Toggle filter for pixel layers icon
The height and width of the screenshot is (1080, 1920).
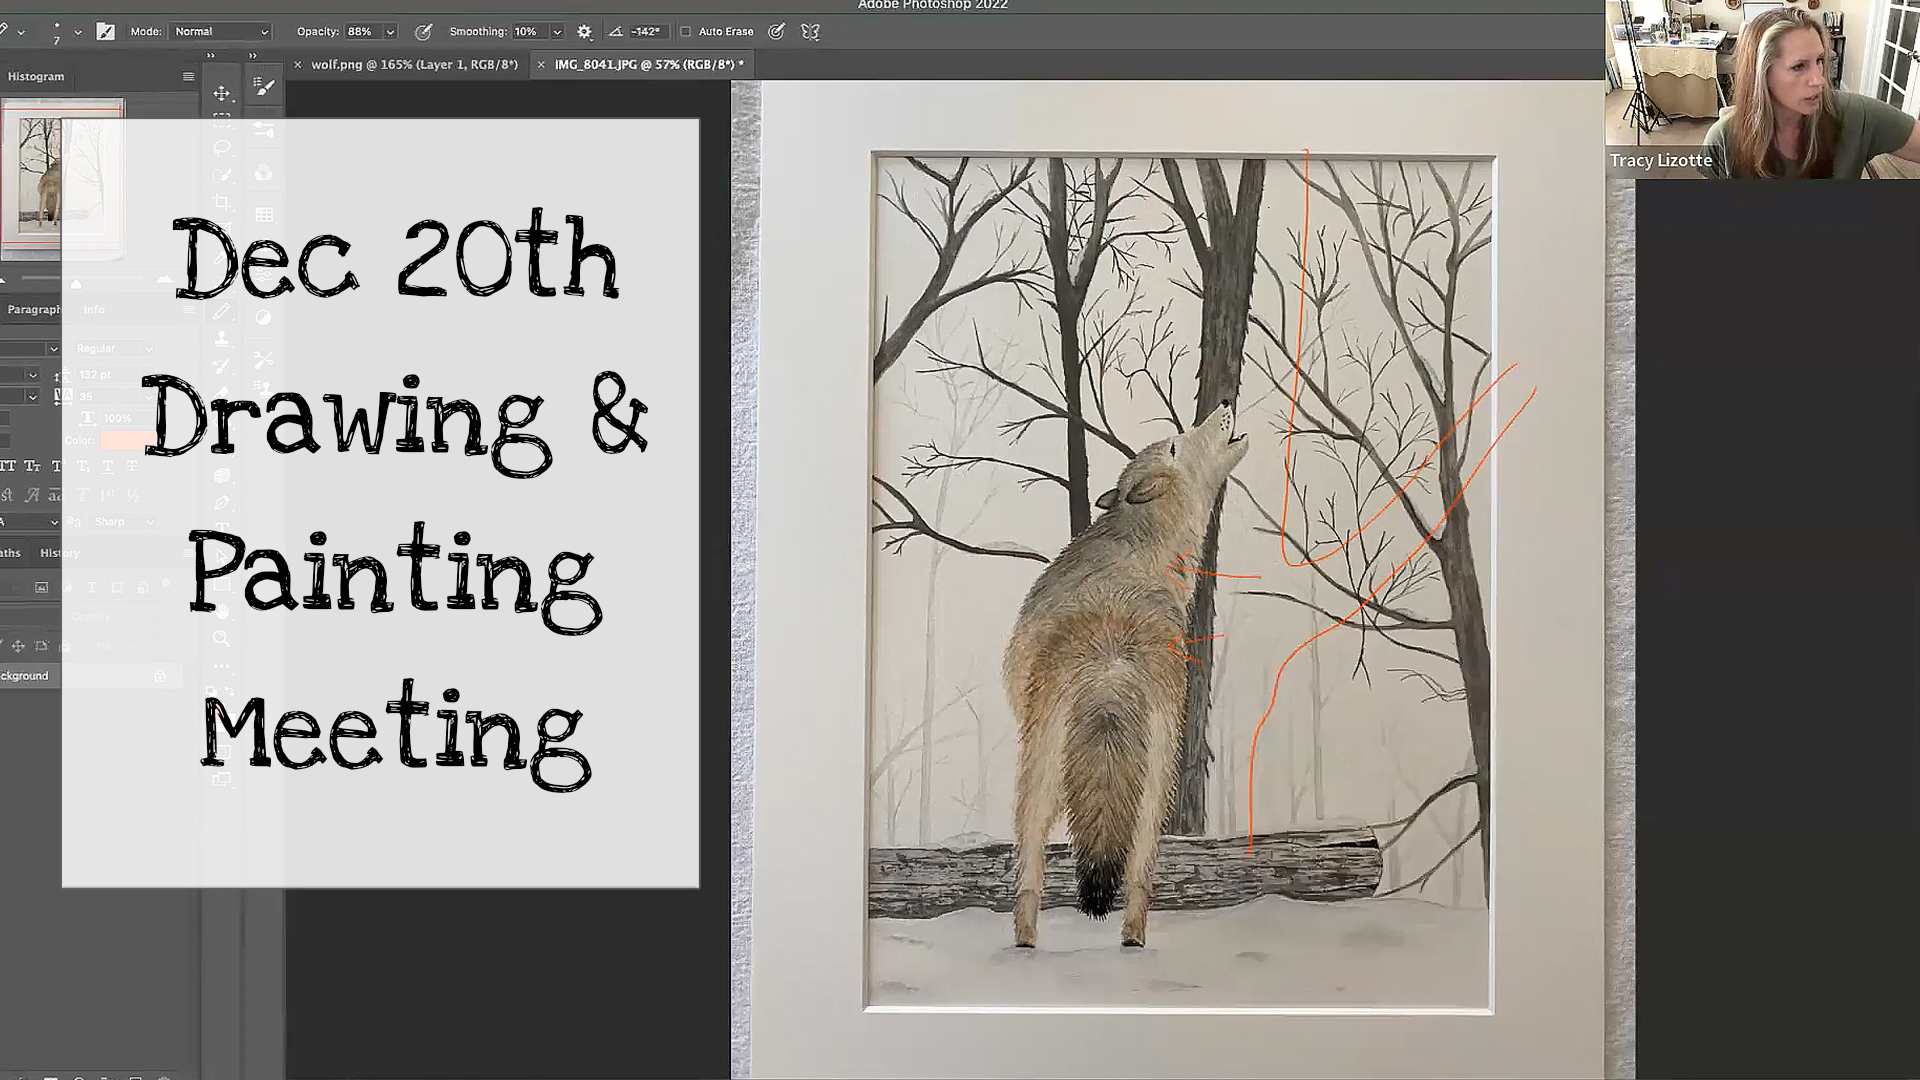click(x=41, y=587)
